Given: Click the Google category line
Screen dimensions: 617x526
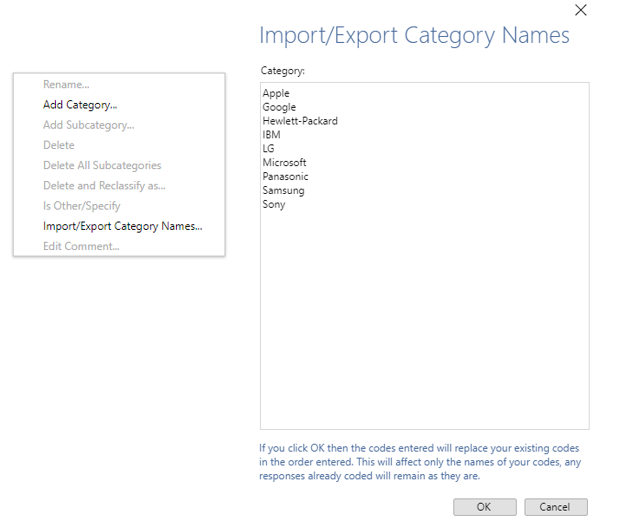Looking at the screenshot, I should pos(279,107).
